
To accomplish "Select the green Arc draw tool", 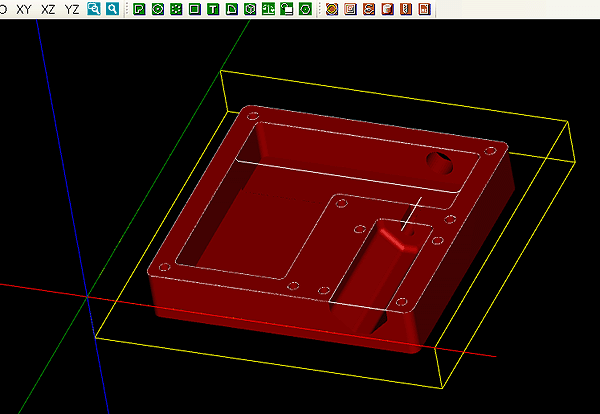I will 232,9.
